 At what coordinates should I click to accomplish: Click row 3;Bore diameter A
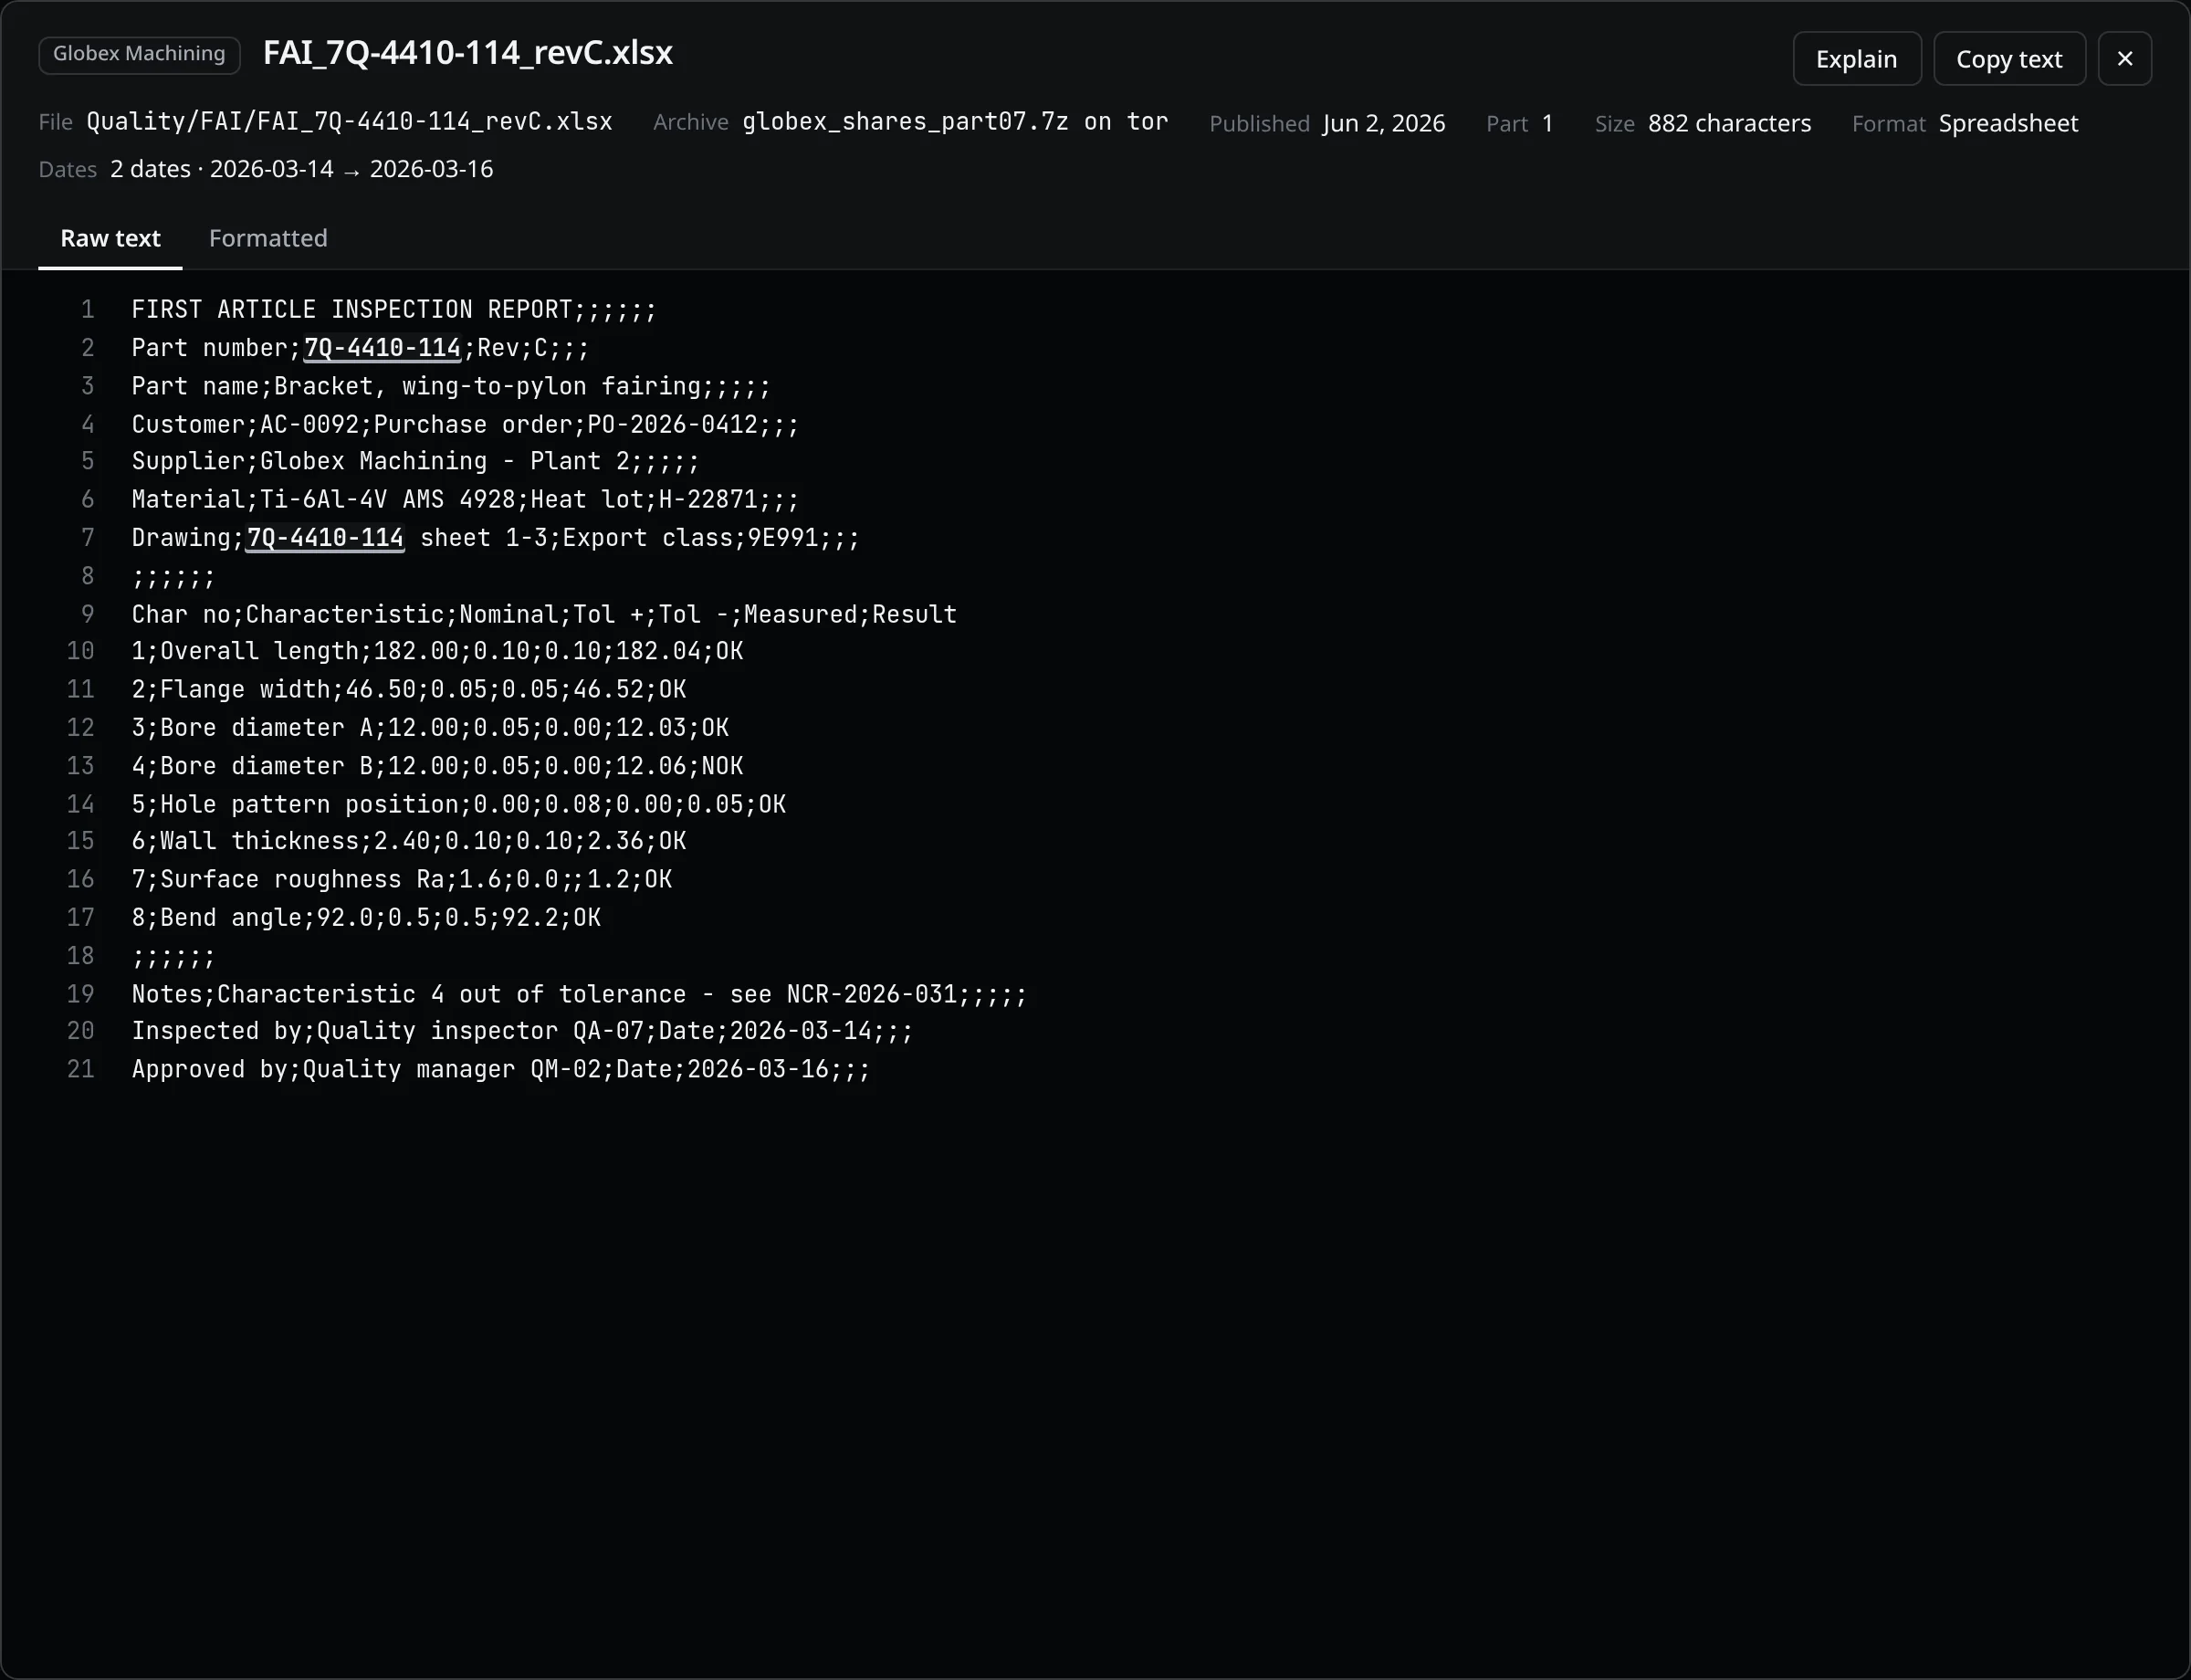tap(430, 727)
